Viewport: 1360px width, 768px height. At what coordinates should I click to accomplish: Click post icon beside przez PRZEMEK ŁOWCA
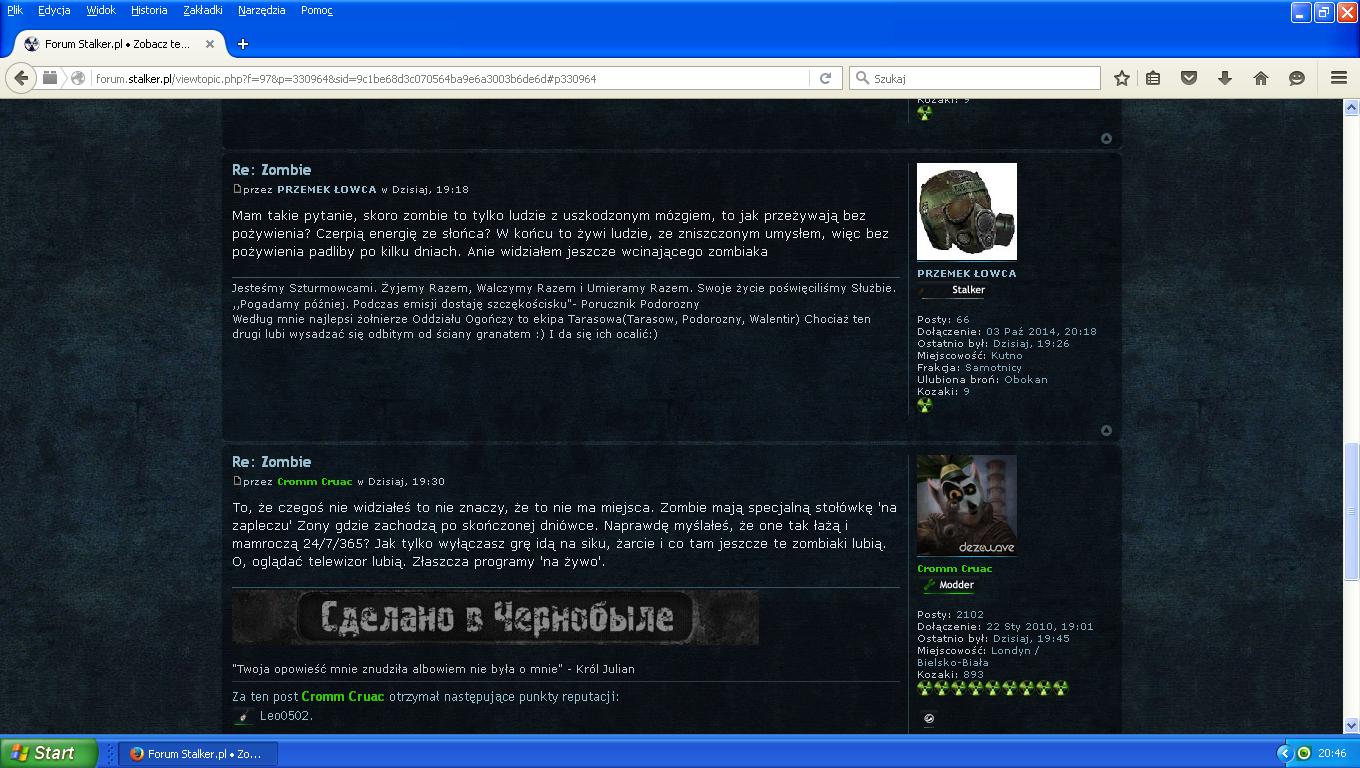[237, 188]
